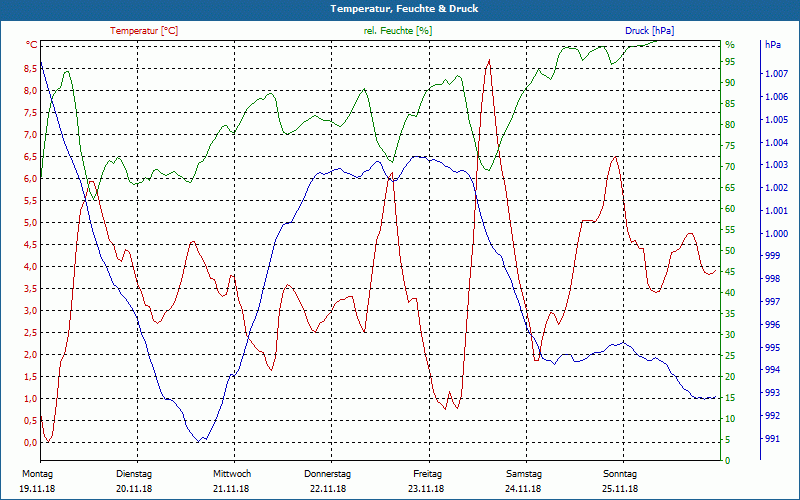
Task: Select the green '50' humidity axis value
Action: pos(730,251)
